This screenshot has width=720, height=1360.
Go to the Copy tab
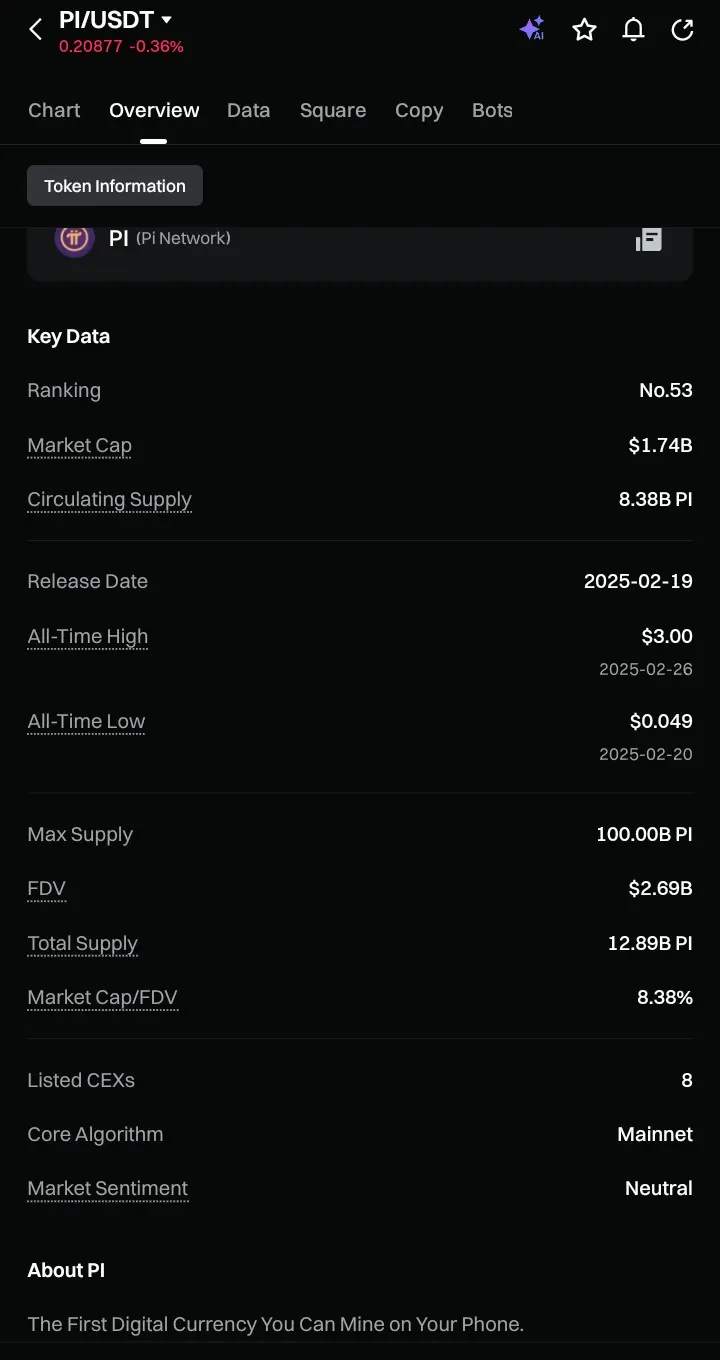pos(419,110)
